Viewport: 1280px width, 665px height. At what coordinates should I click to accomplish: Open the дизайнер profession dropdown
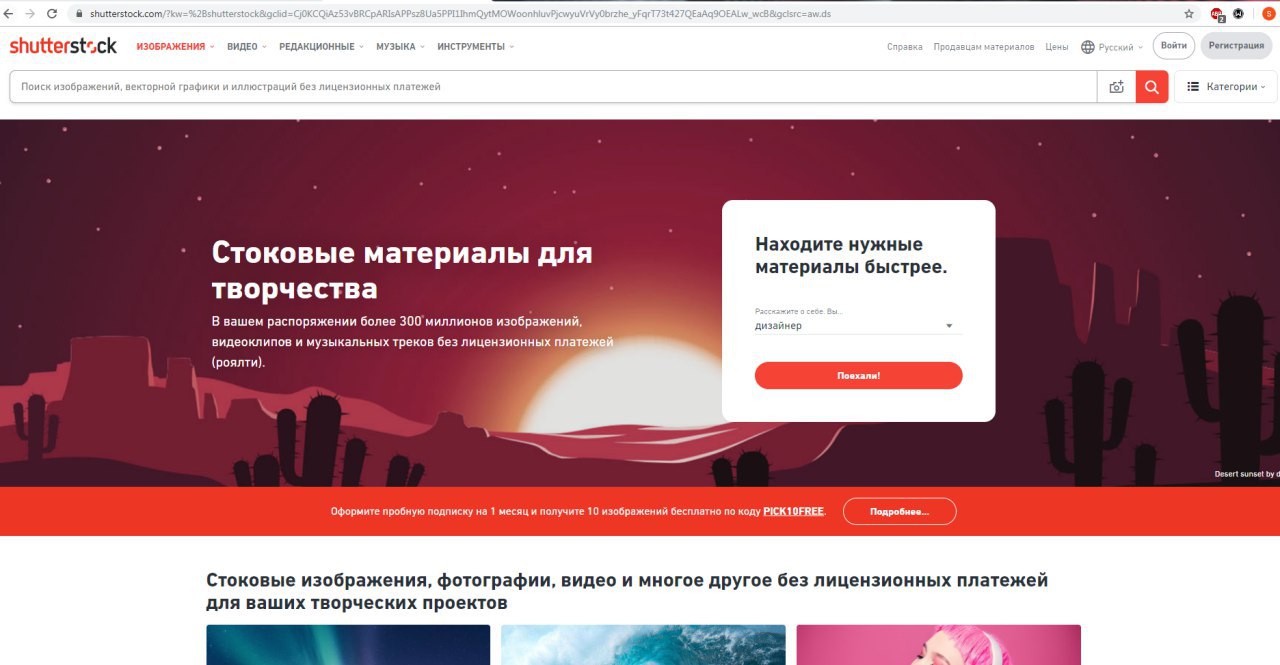click(x=858, y=326)
